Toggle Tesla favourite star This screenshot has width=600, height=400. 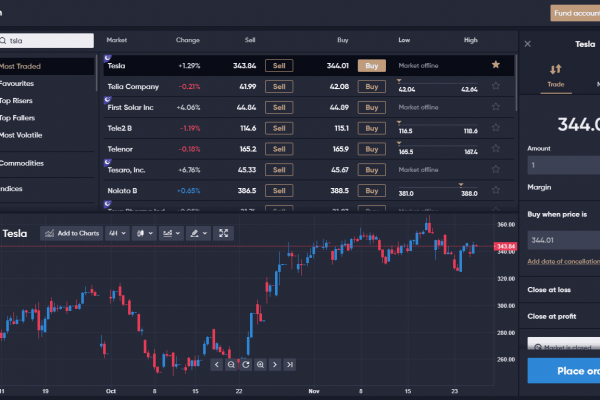coord(496,65)
